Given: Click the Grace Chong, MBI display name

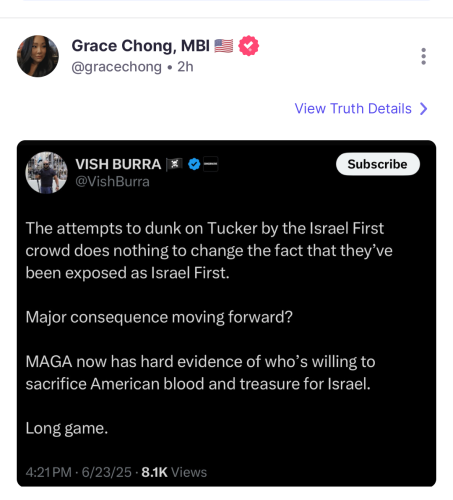Looking at the screenshot, I should tap(141, 46).
